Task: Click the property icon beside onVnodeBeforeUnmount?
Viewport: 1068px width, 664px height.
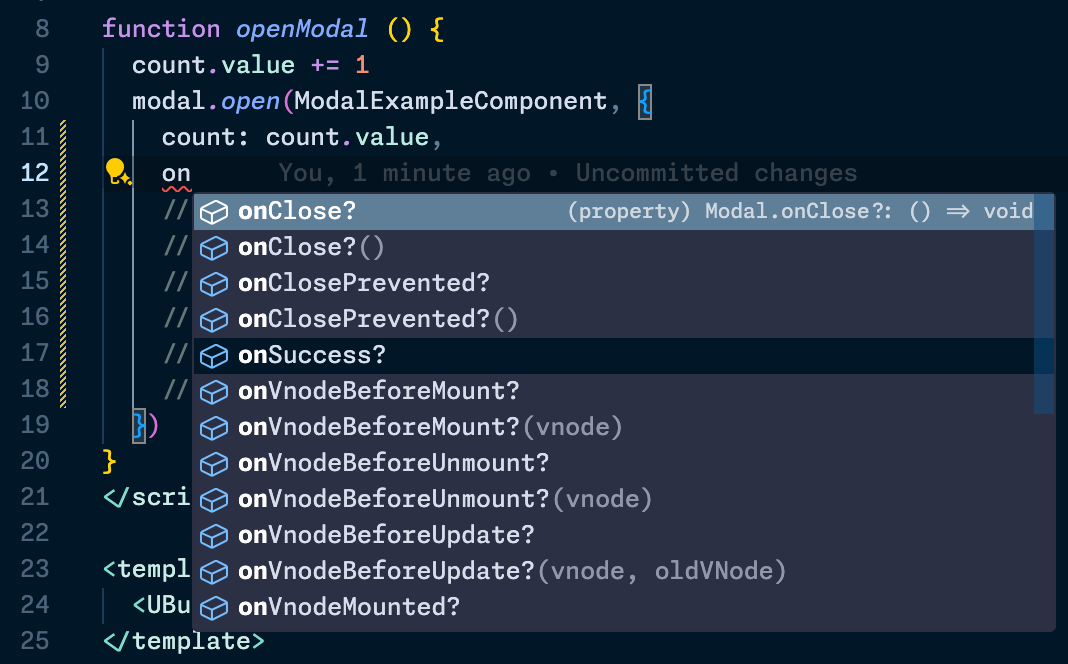Action: 214,463
